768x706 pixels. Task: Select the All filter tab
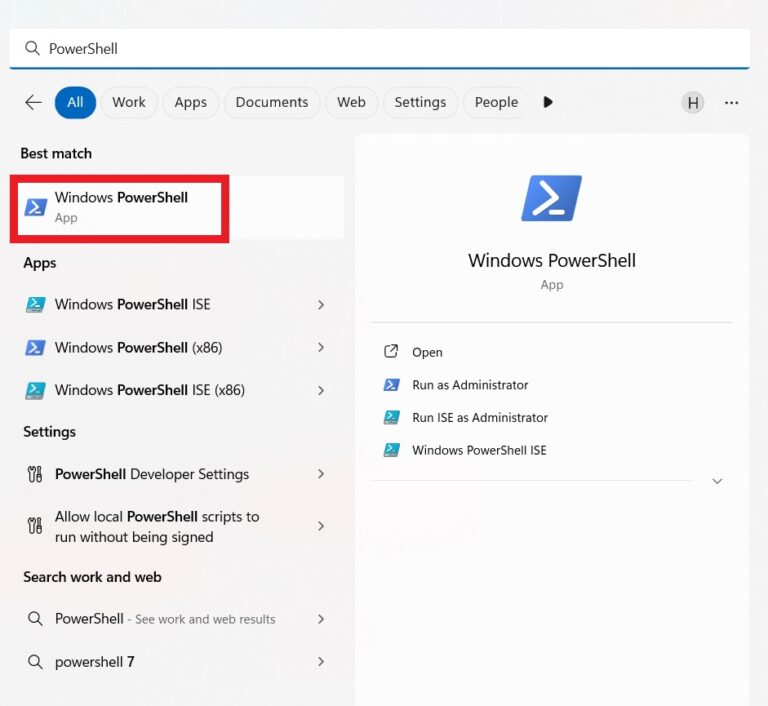[75, 102]
